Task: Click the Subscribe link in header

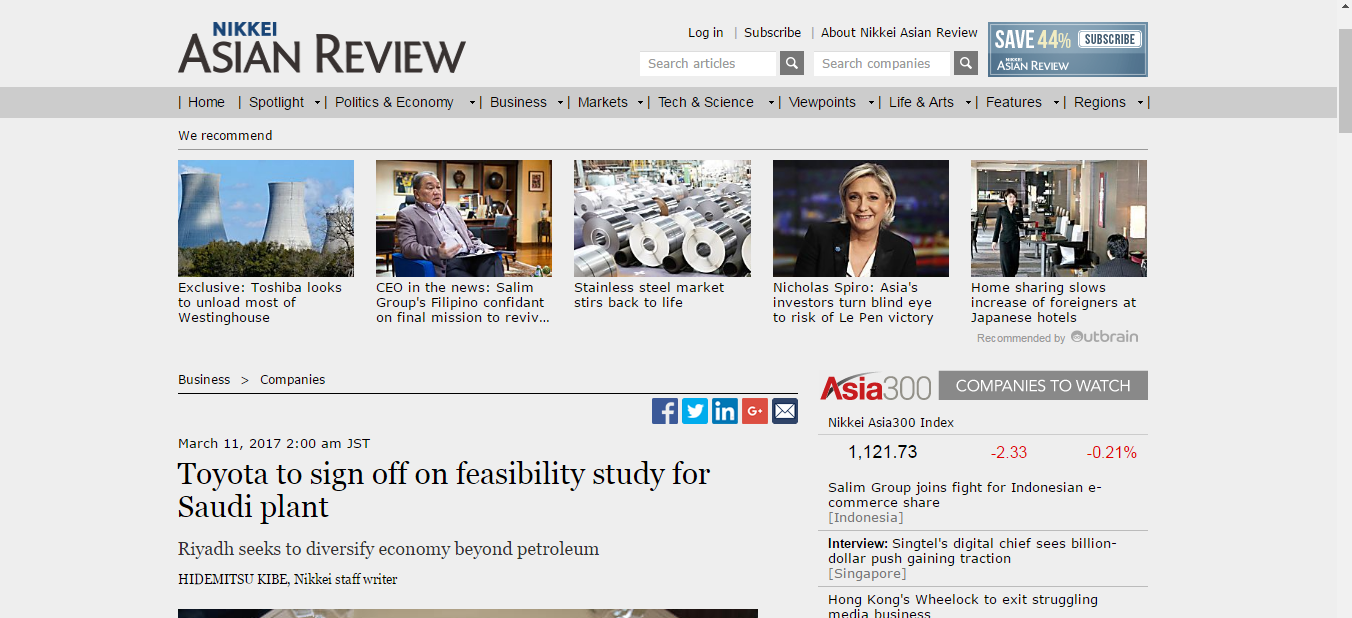Action: [x=772, y=33]
